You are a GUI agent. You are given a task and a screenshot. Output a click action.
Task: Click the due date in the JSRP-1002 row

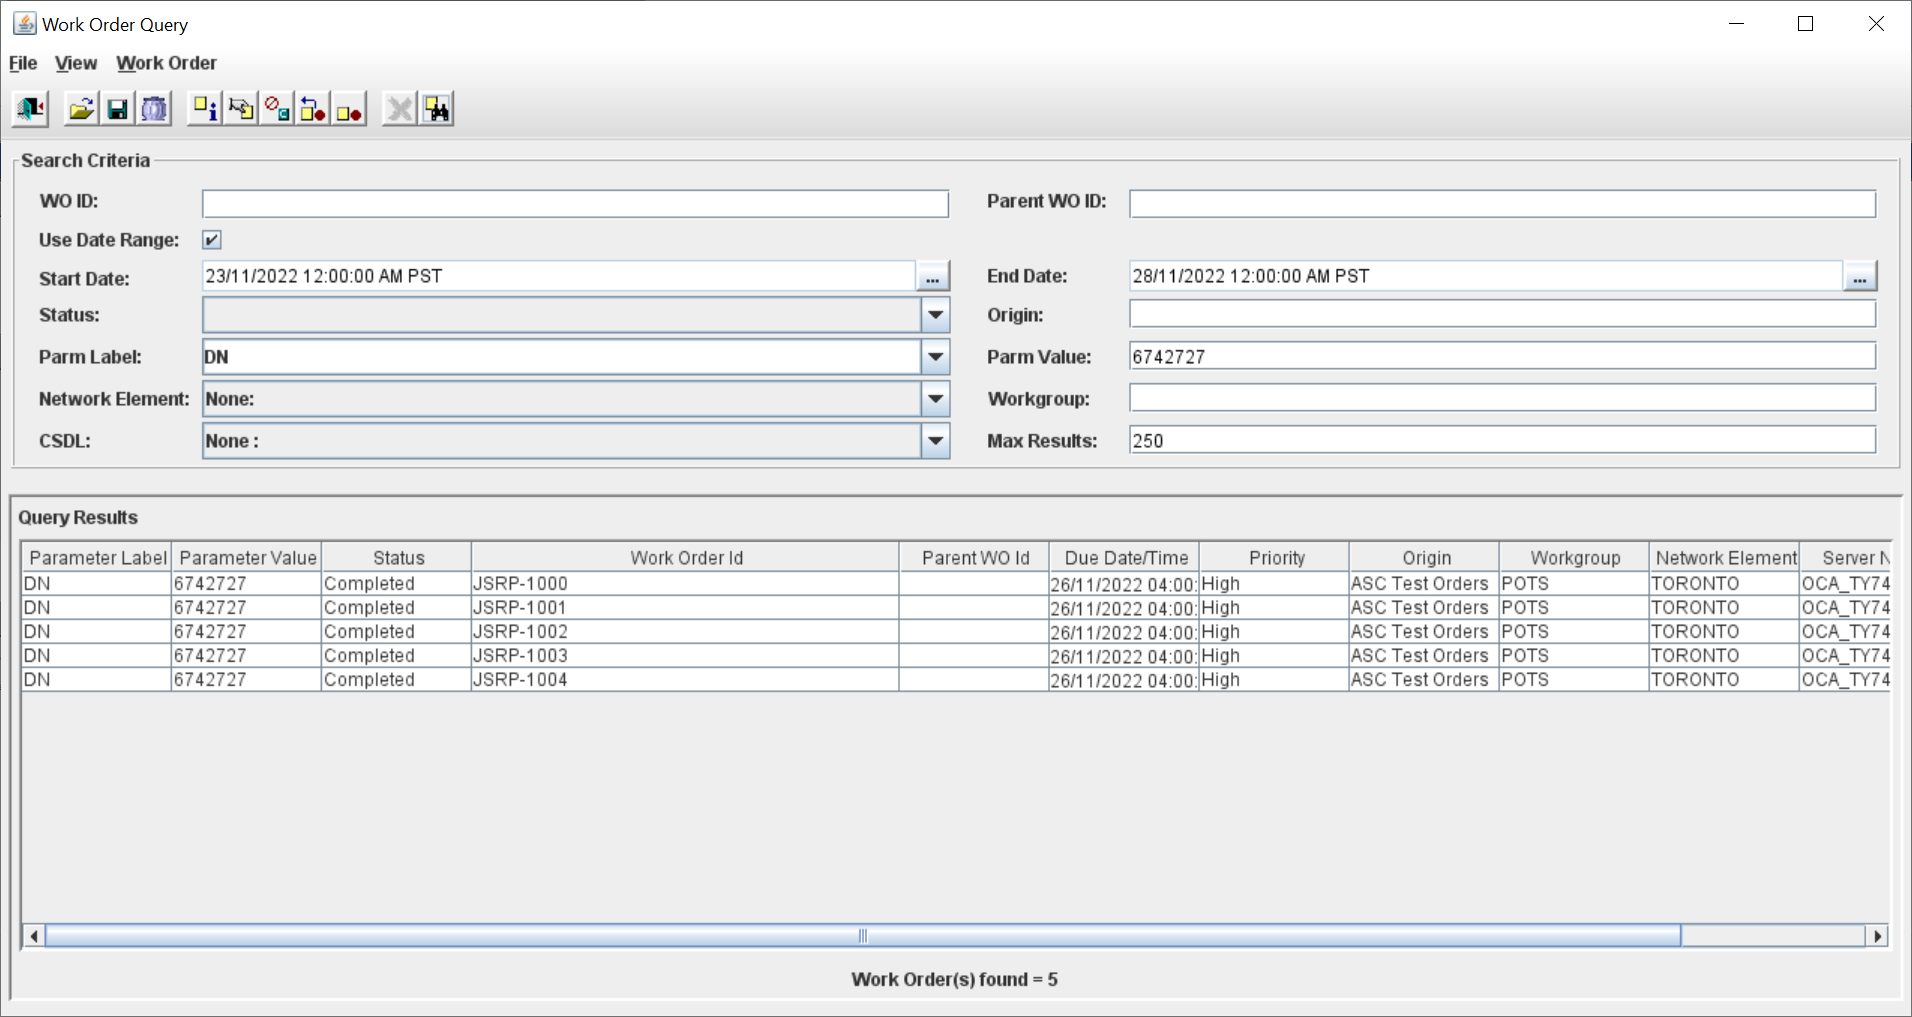point(1124,633)
